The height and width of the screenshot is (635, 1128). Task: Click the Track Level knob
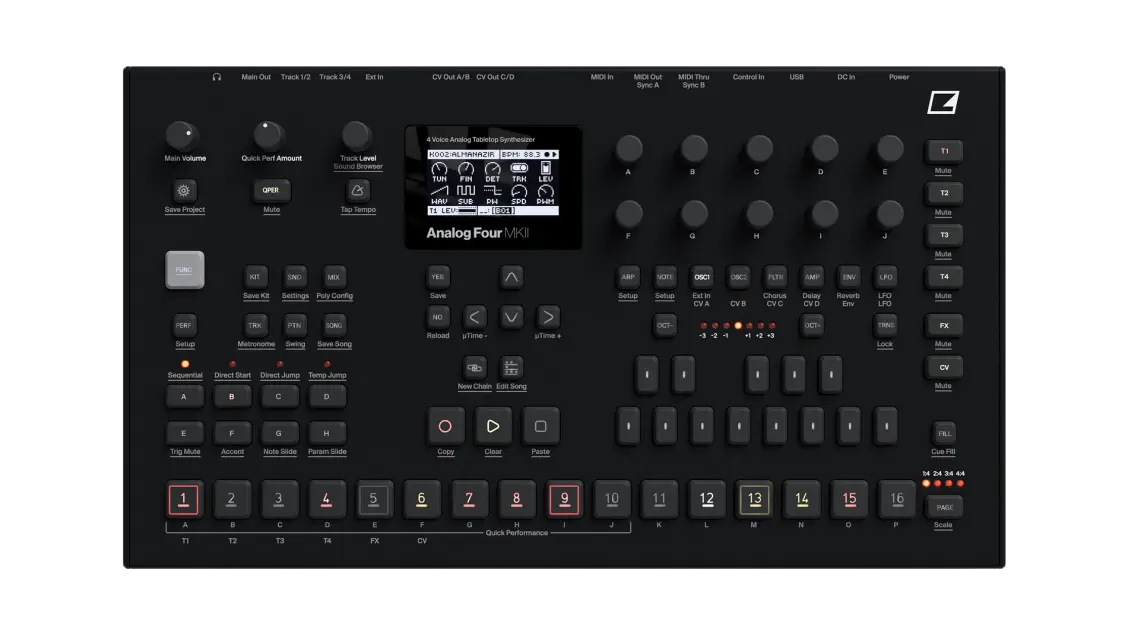[356, 135]
